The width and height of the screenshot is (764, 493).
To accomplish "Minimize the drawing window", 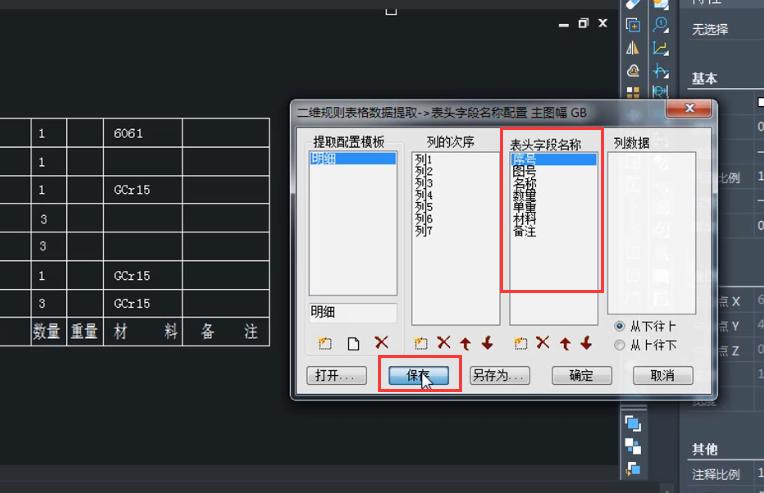I will pyautogui.click(x=564, y=25).
